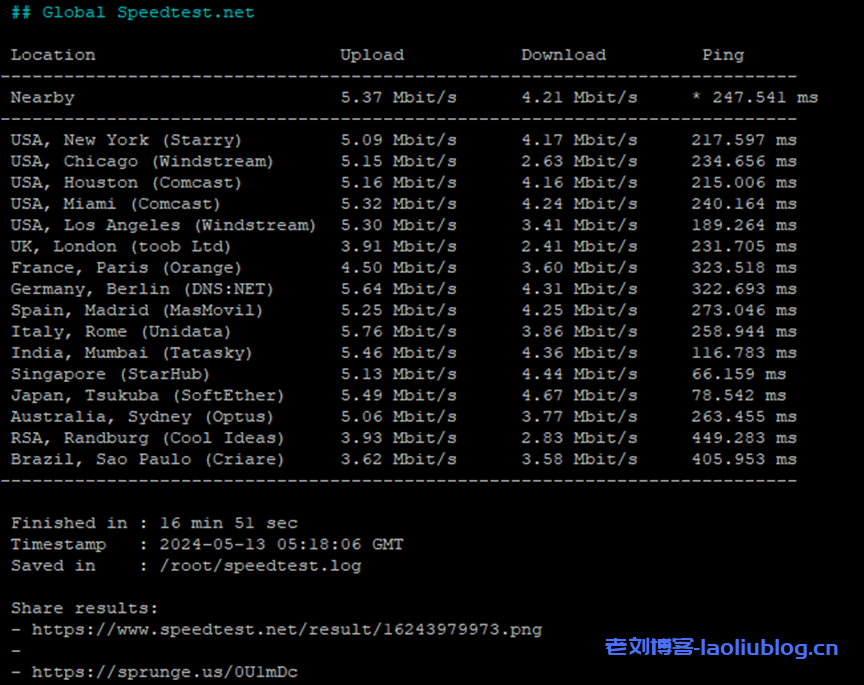
Task: Click the Location column header
Action: pos(53,55)
